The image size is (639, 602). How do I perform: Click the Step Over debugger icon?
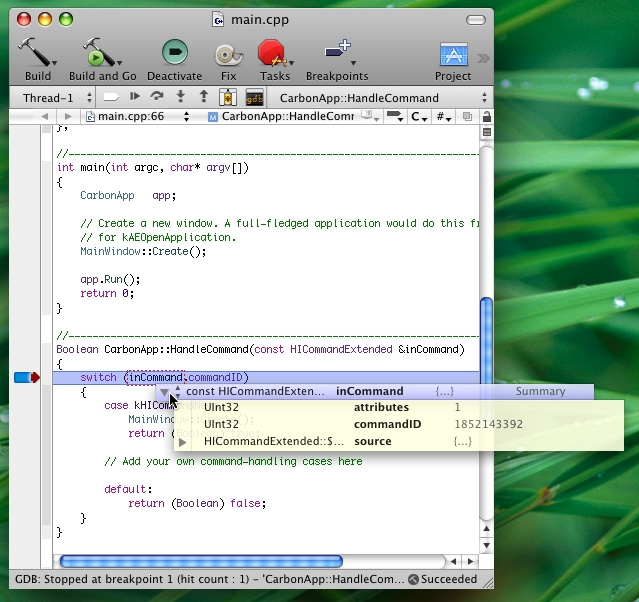156,98
